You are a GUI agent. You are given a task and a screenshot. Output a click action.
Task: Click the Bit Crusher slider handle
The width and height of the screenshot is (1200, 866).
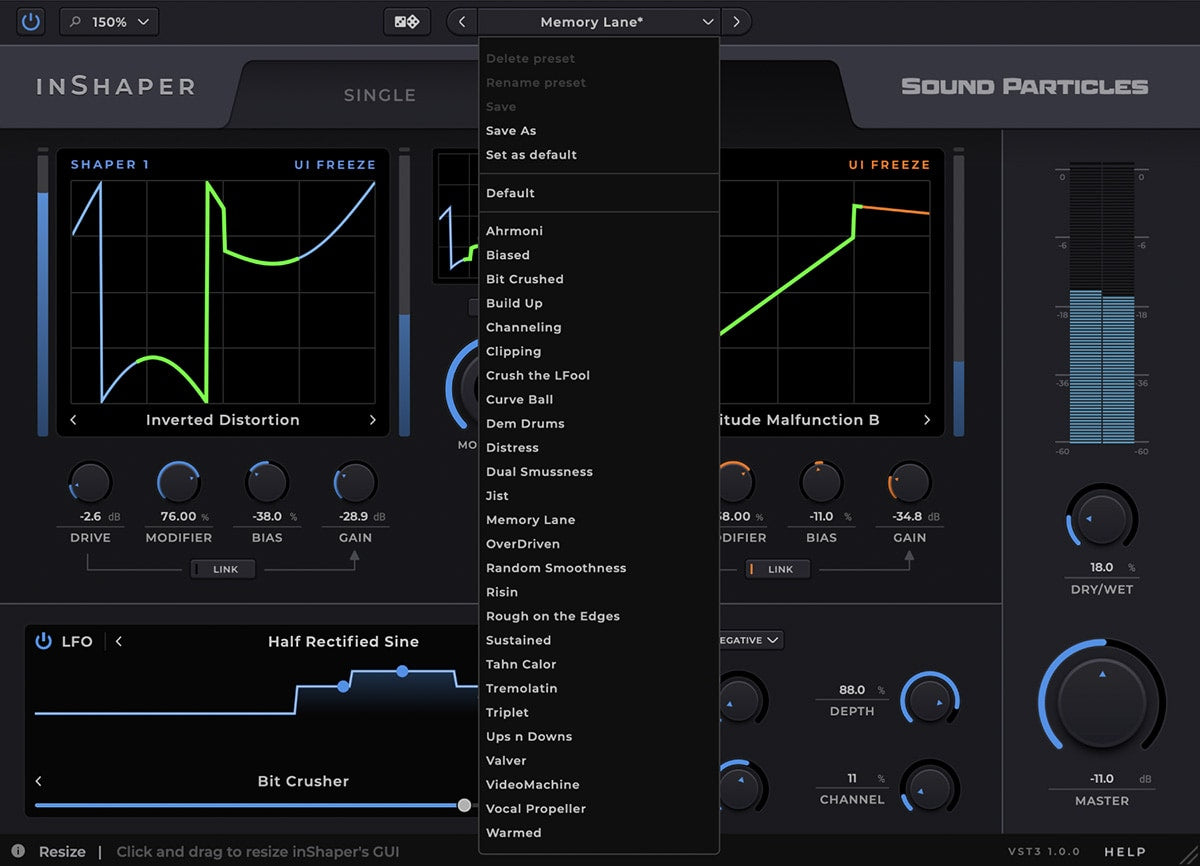[x=464, y=805]
